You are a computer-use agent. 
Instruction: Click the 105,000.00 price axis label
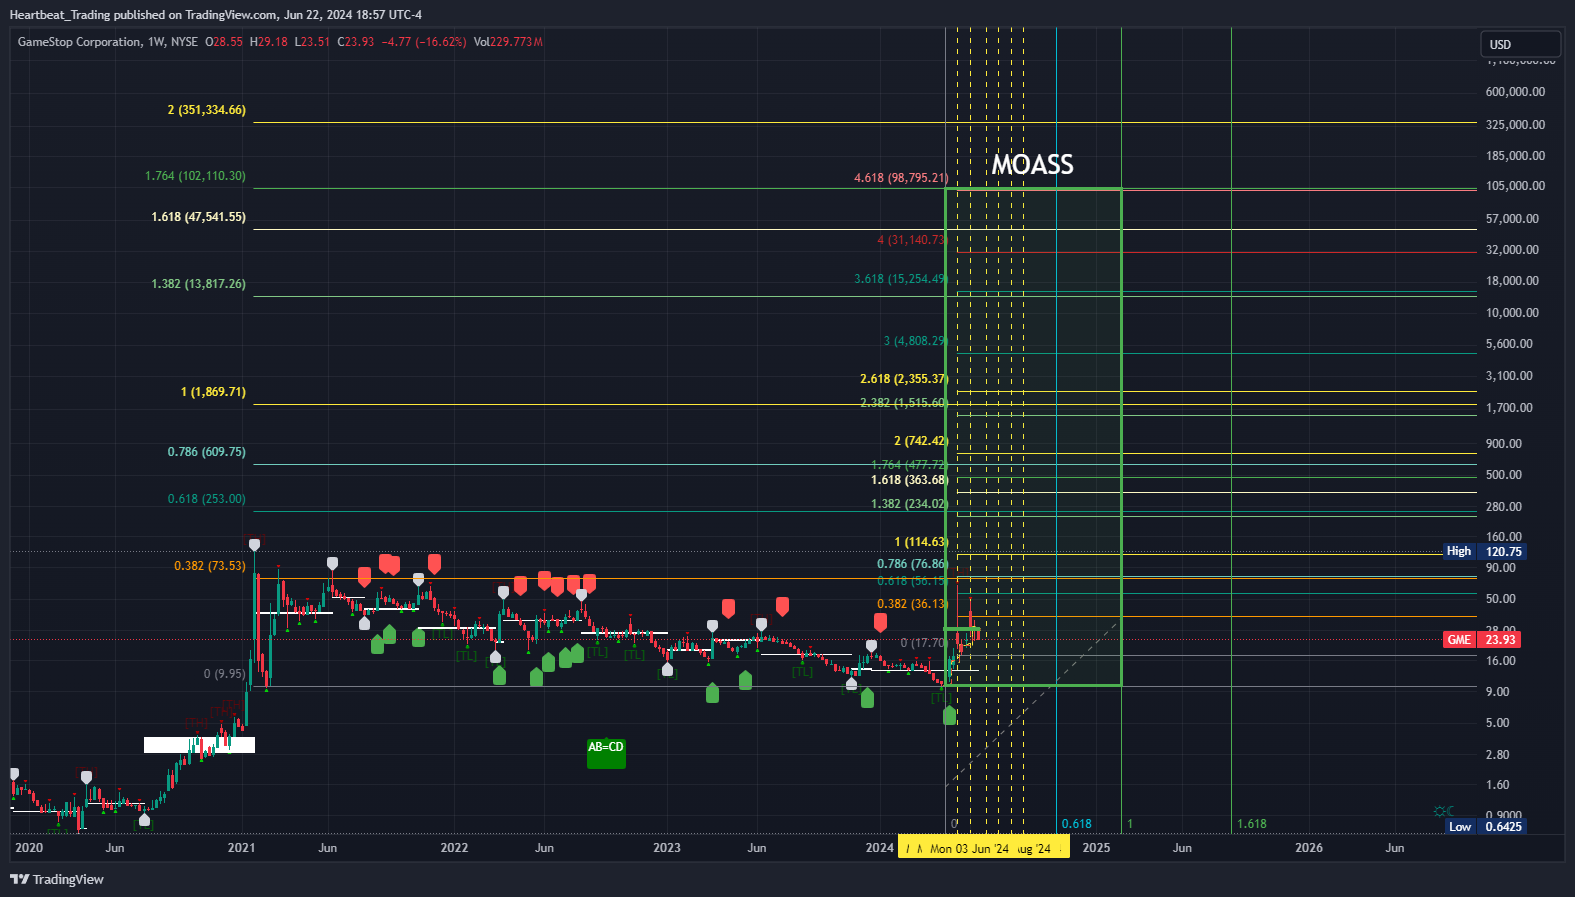coord(1515,186)
